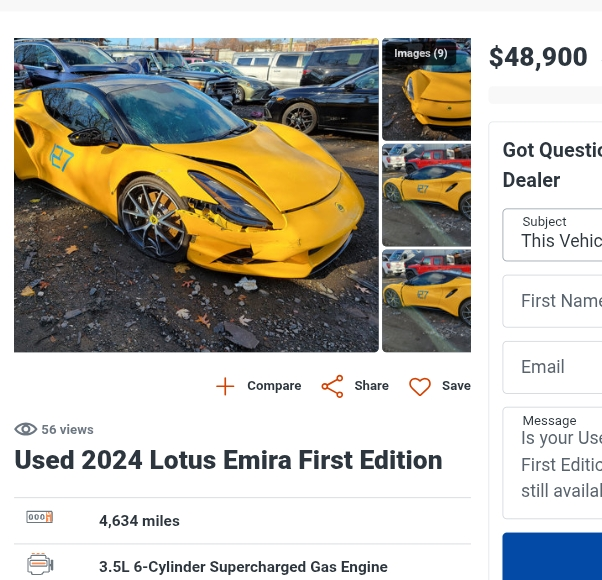Open the Images (9) gallery badge
This screenshot has height=580, width=602.
[420, 54]
